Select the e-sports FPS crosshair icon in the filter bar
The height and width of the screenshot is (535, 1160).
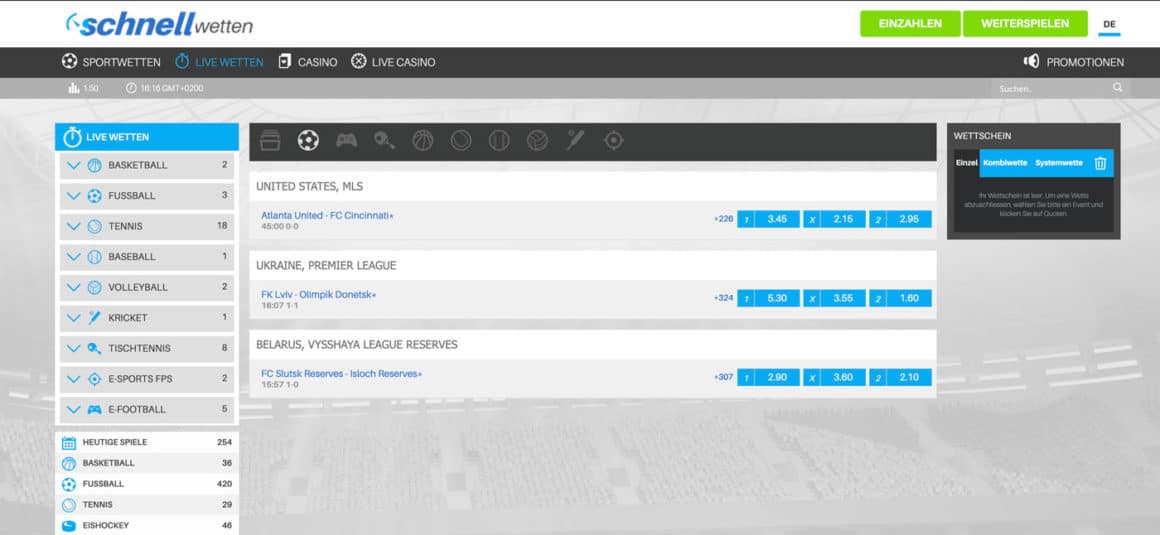click(613, 140)
